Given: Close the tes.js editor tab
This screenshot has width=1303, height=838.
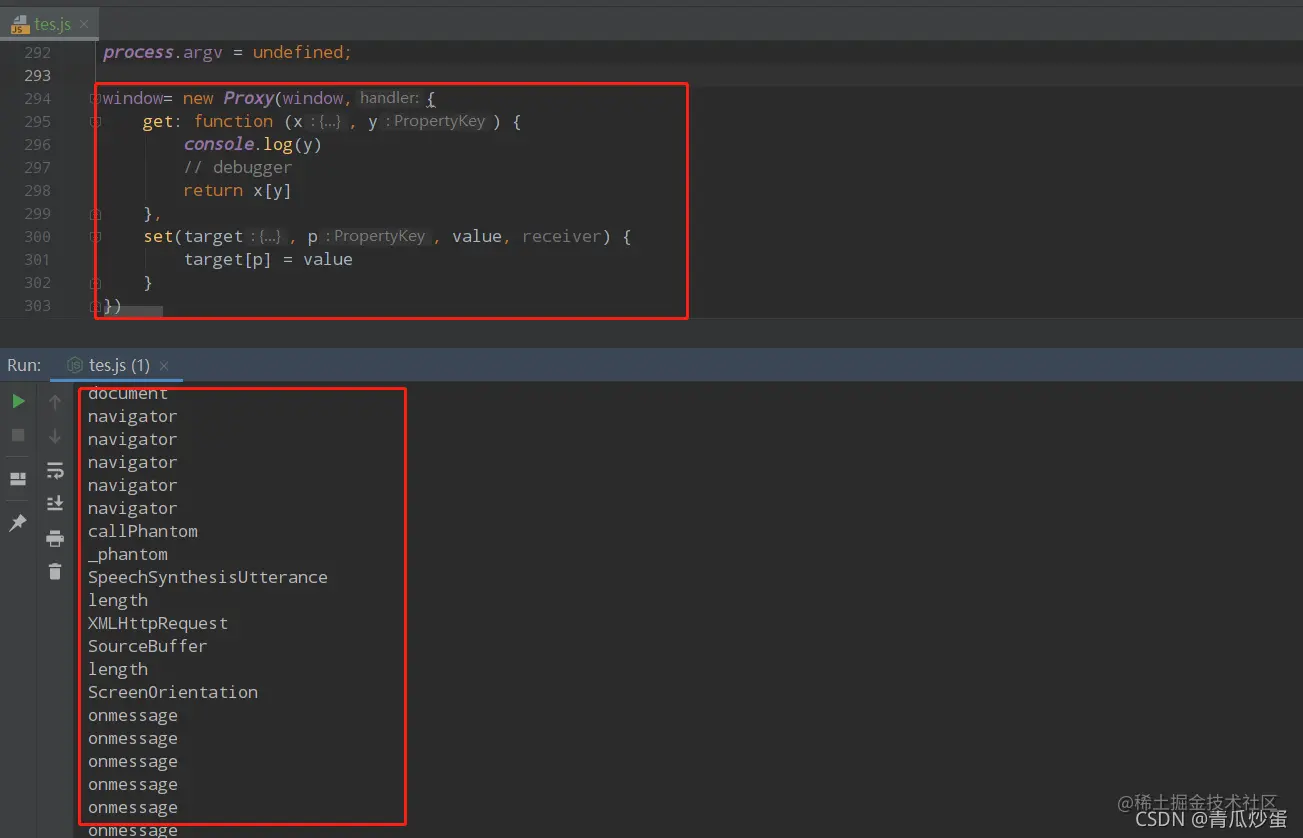Looking at the screenshot, I should click(83, 24).
